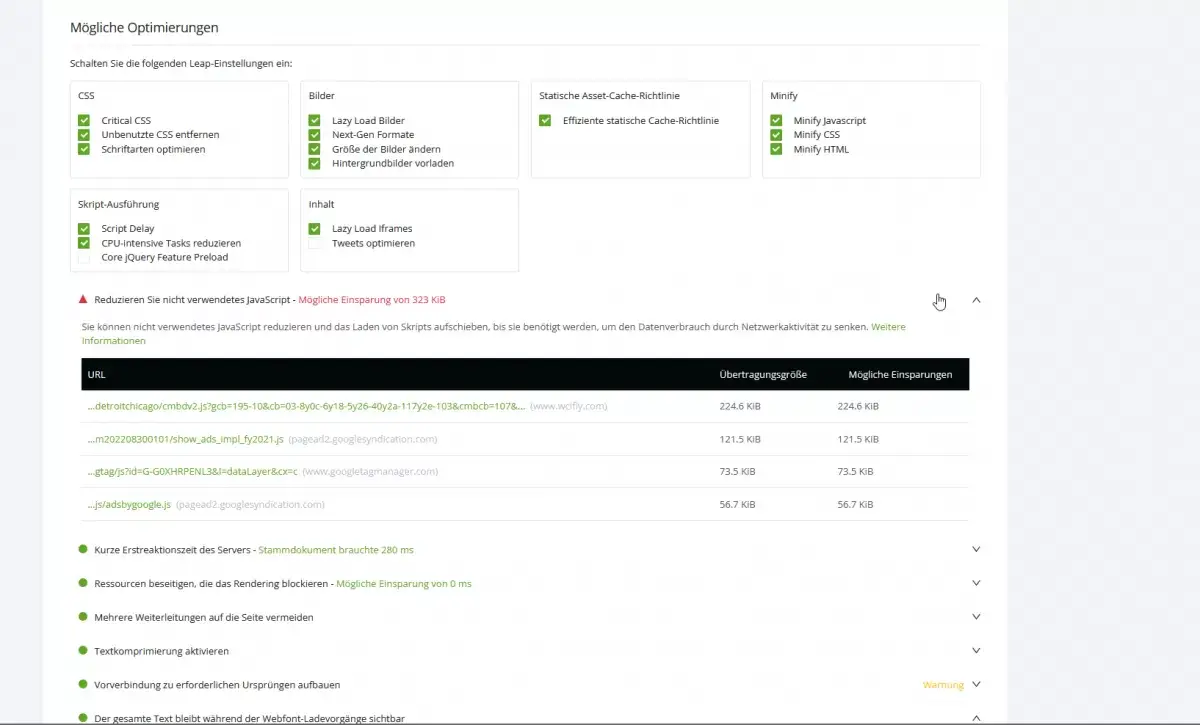Click green status dot beside Textkomprimierung aktivieren
This screenshot has height=725, width=1200.
point(83,651)
